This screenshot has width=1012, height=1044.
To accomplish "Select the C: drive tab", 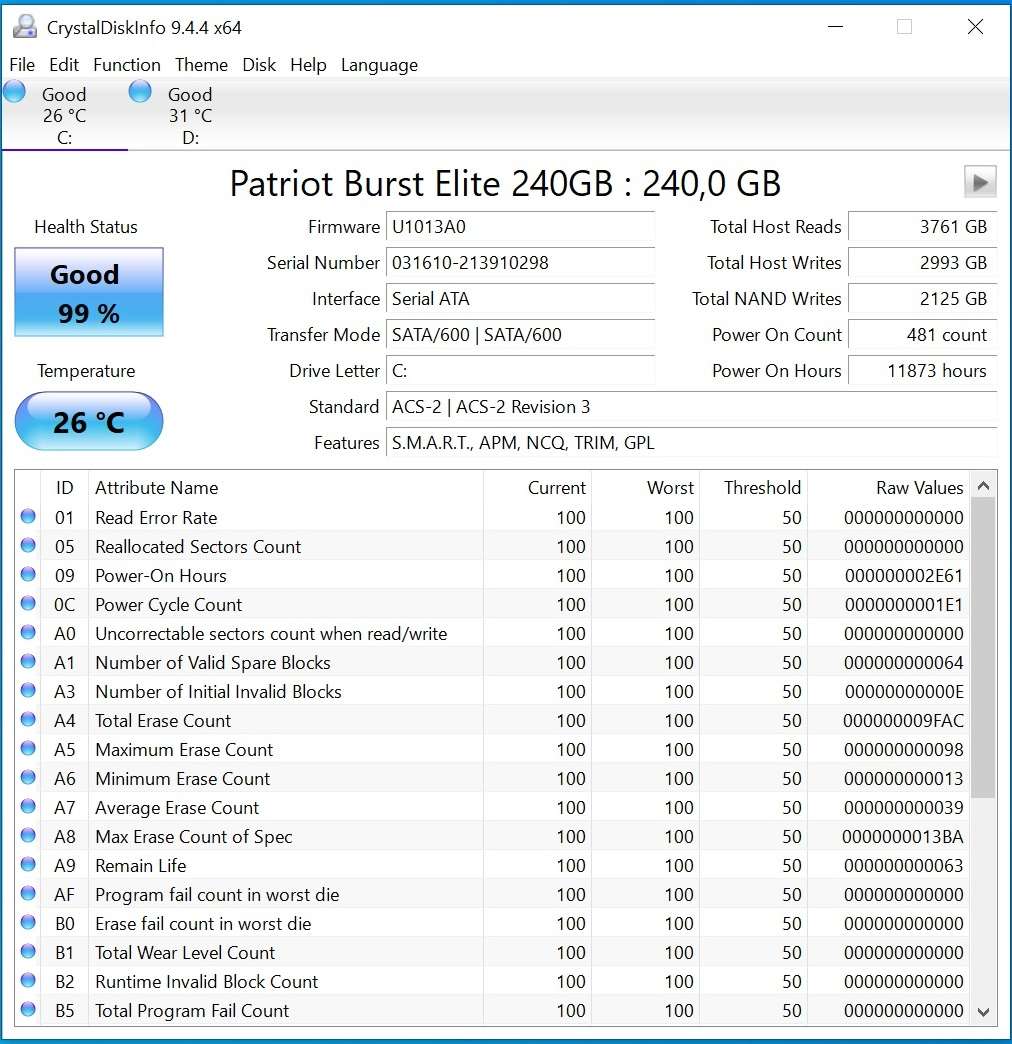I will click(x=64, y=116).
